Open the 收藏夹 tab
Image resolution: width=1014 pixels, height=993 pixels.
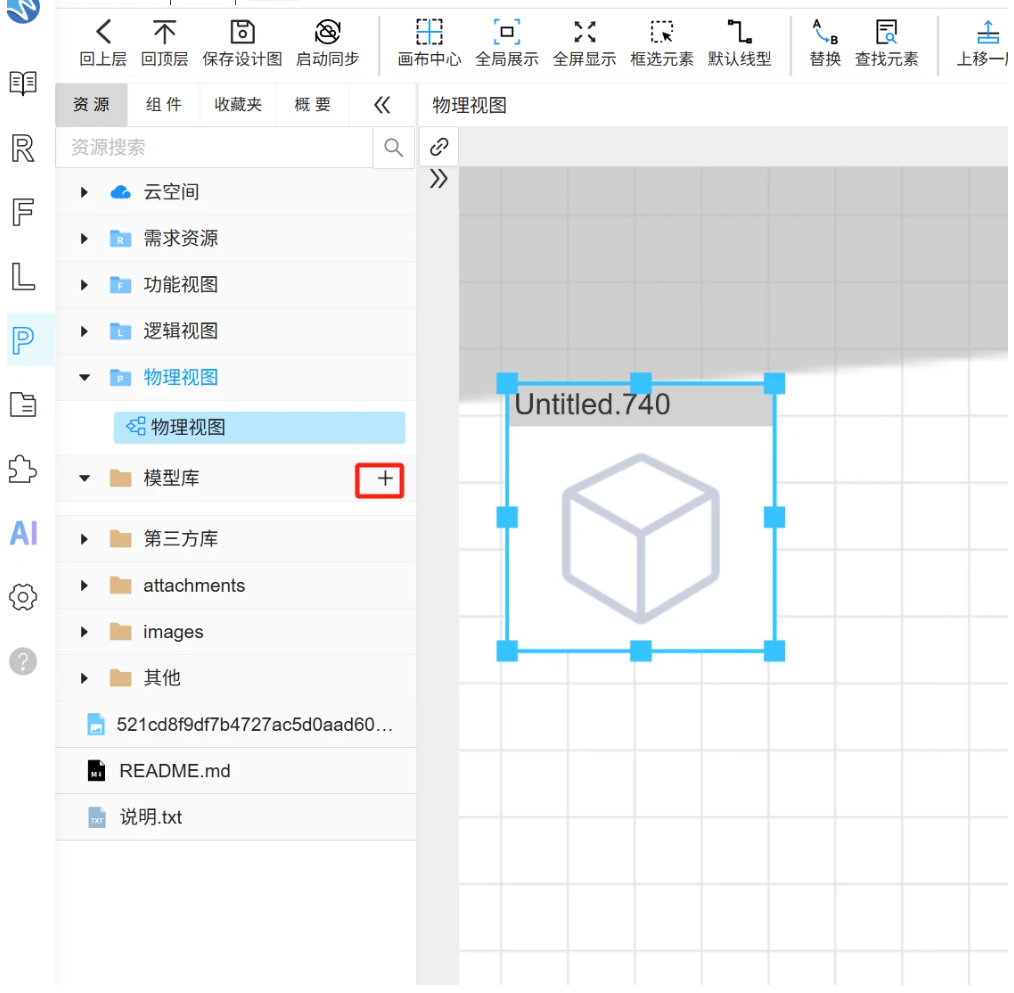point(238,105)
